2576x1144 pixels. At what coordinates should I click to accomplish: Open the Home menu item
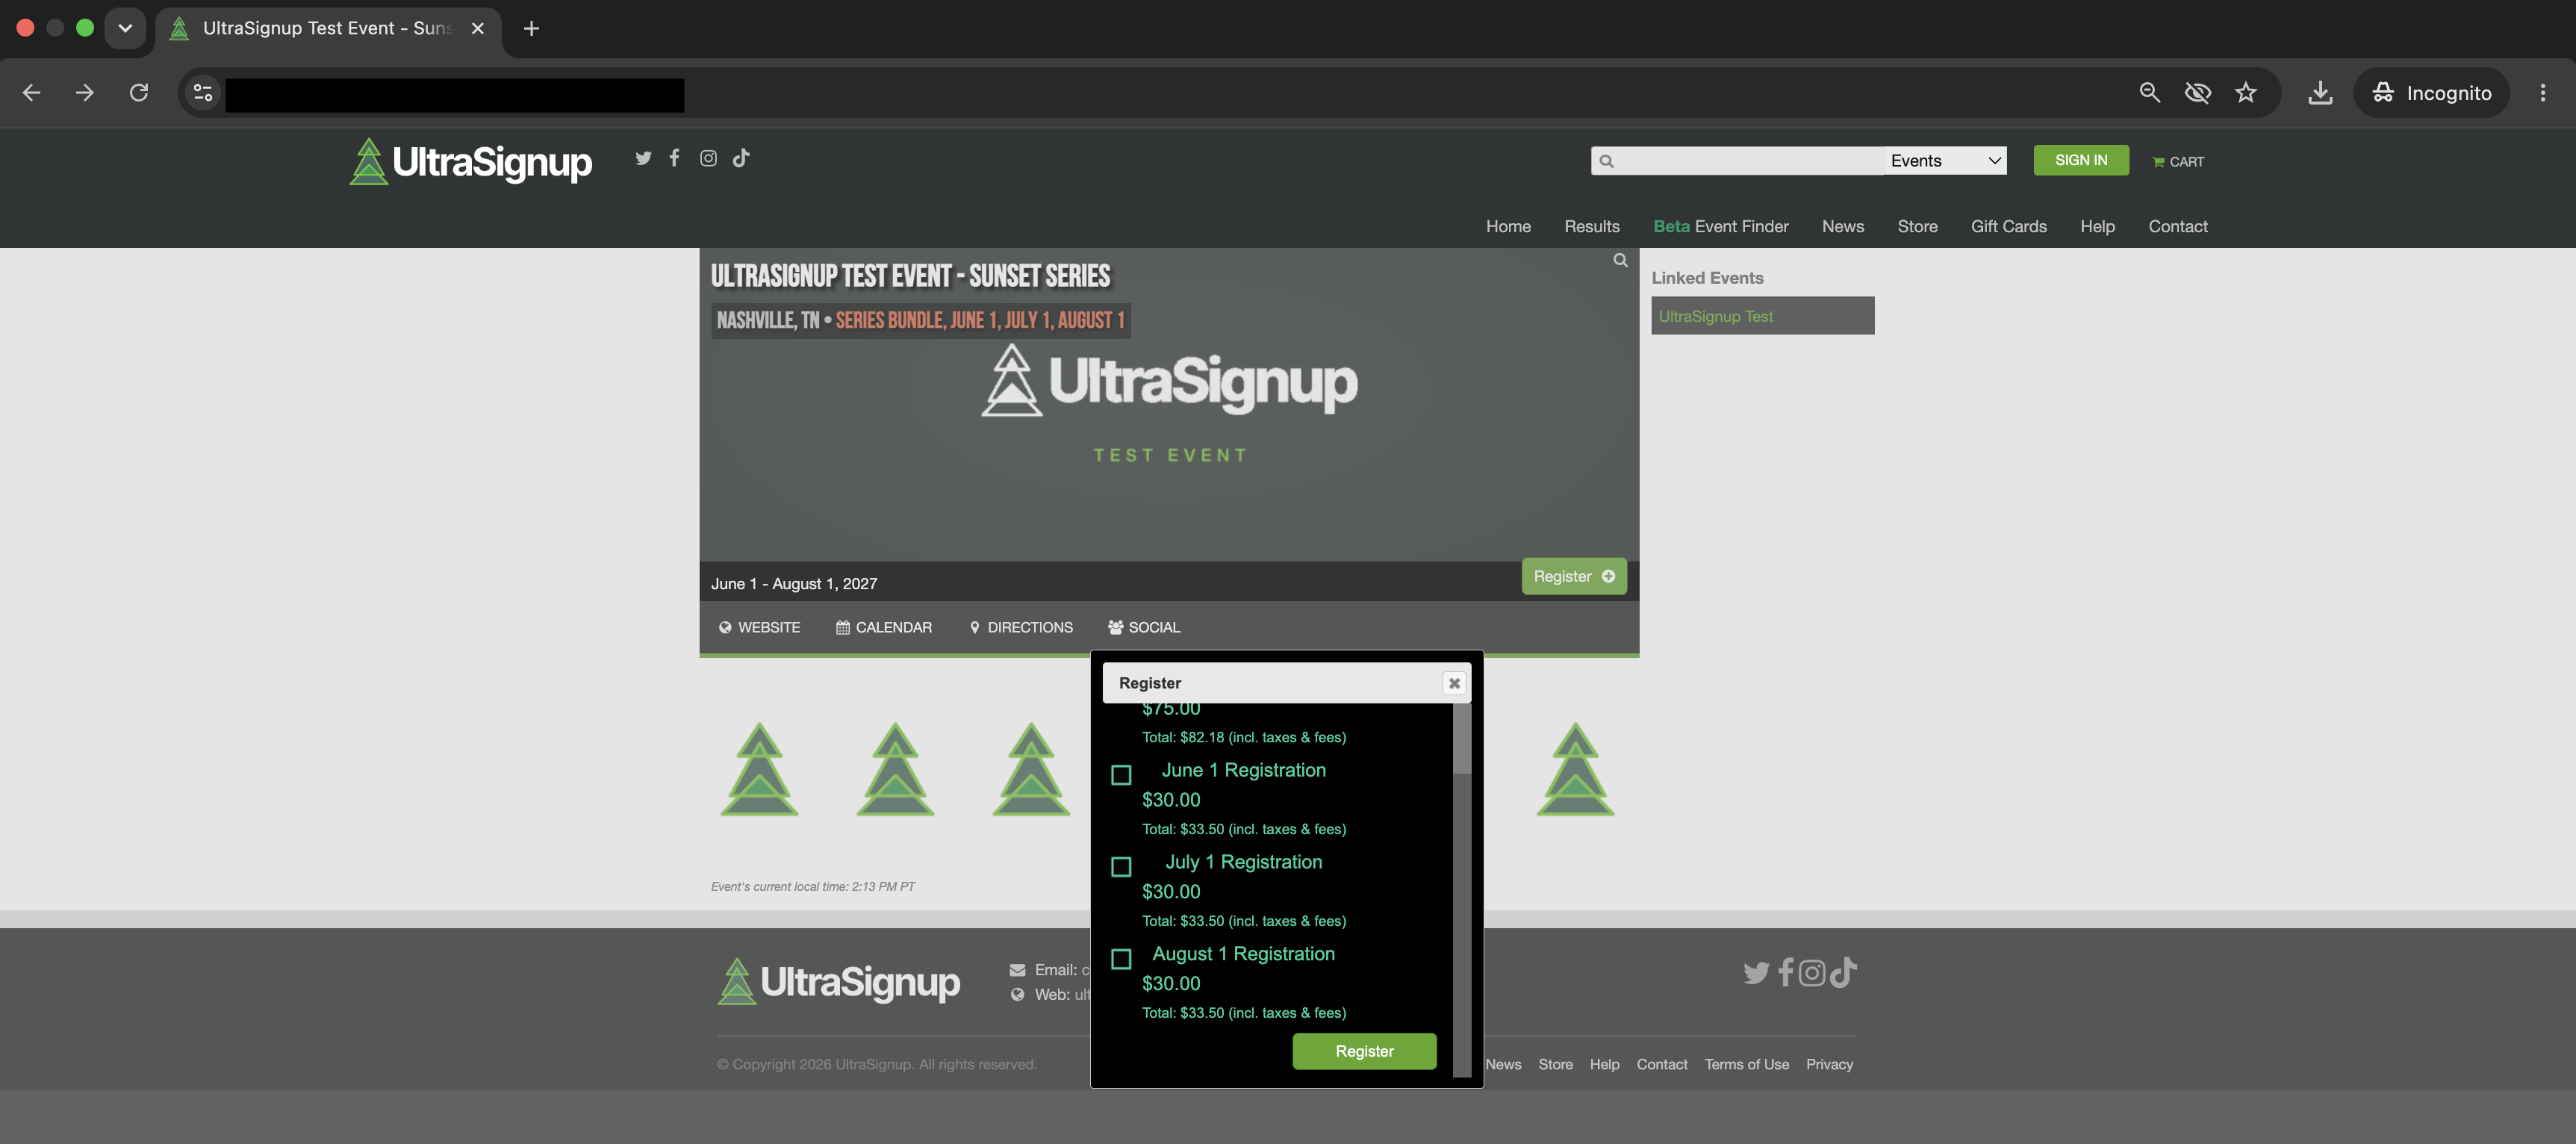(1508, 226)
